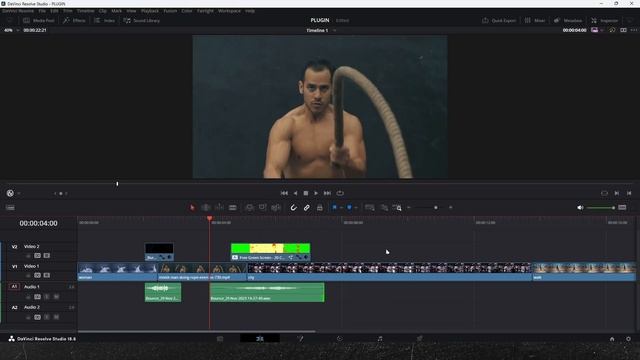Click Full Extent Zoom icon
640x360 pixels.
[x=370, y=208]
